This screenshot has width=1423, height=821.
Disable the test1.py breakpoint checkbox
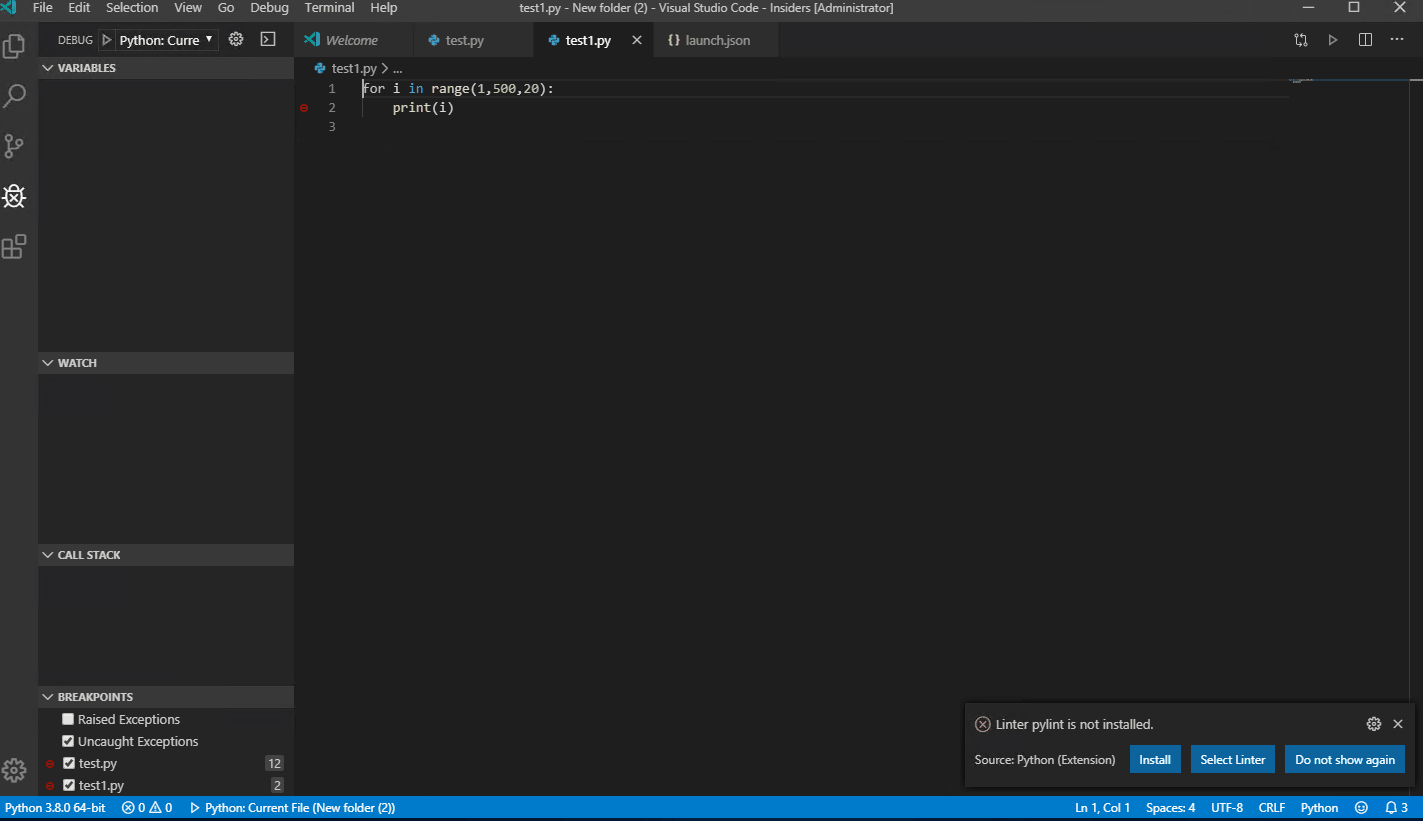click(x=68, y=785)
